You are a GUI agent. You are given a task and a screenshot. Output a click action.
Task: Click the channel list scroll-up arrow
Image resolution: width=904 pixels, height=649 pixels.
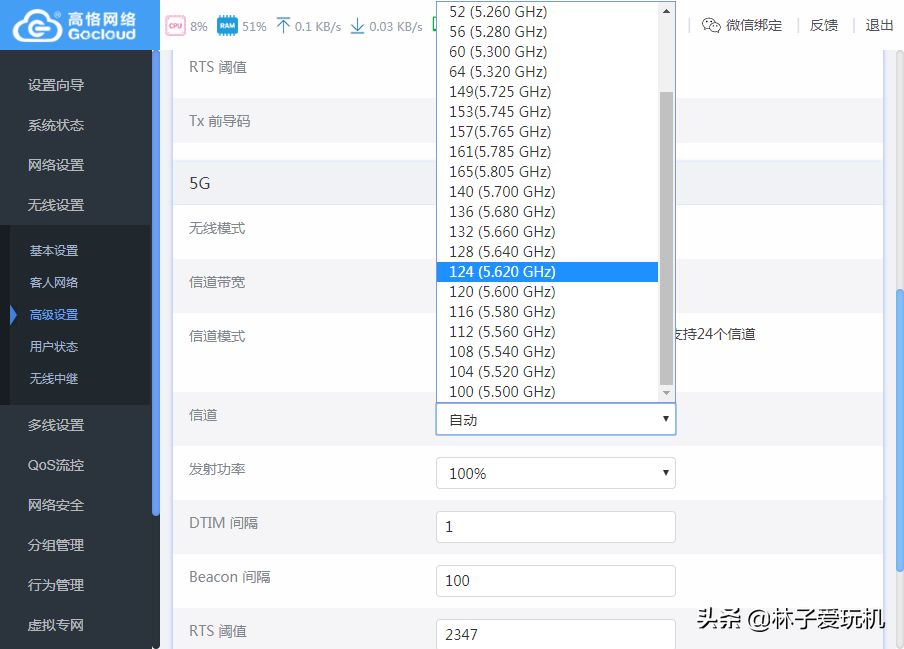pos(666,11)
